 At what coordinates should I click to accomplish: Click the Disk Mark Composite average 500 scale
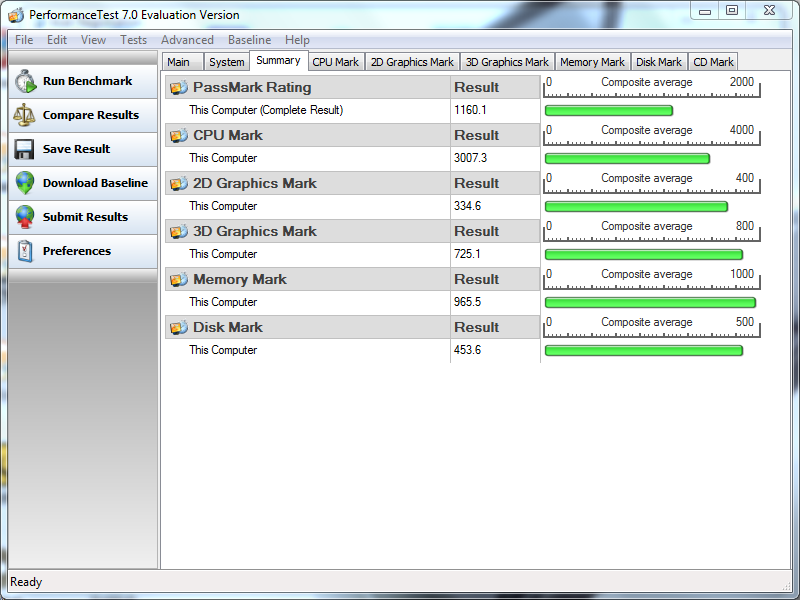pyautogui.click(x=652, y=327)
